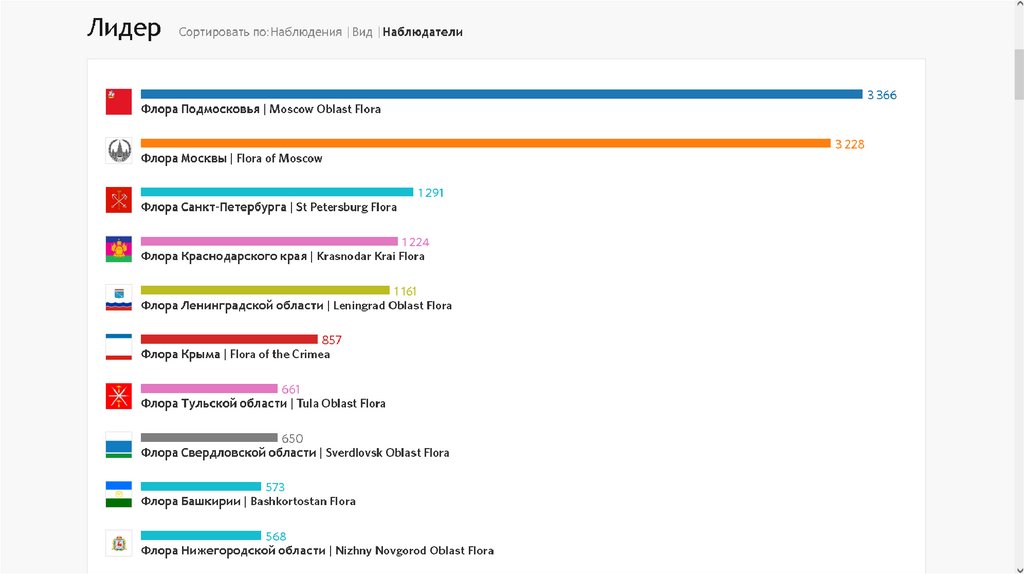Click the pink Krasnodar Krai bar
The image size is (1024, 574).
click(269, 241)
